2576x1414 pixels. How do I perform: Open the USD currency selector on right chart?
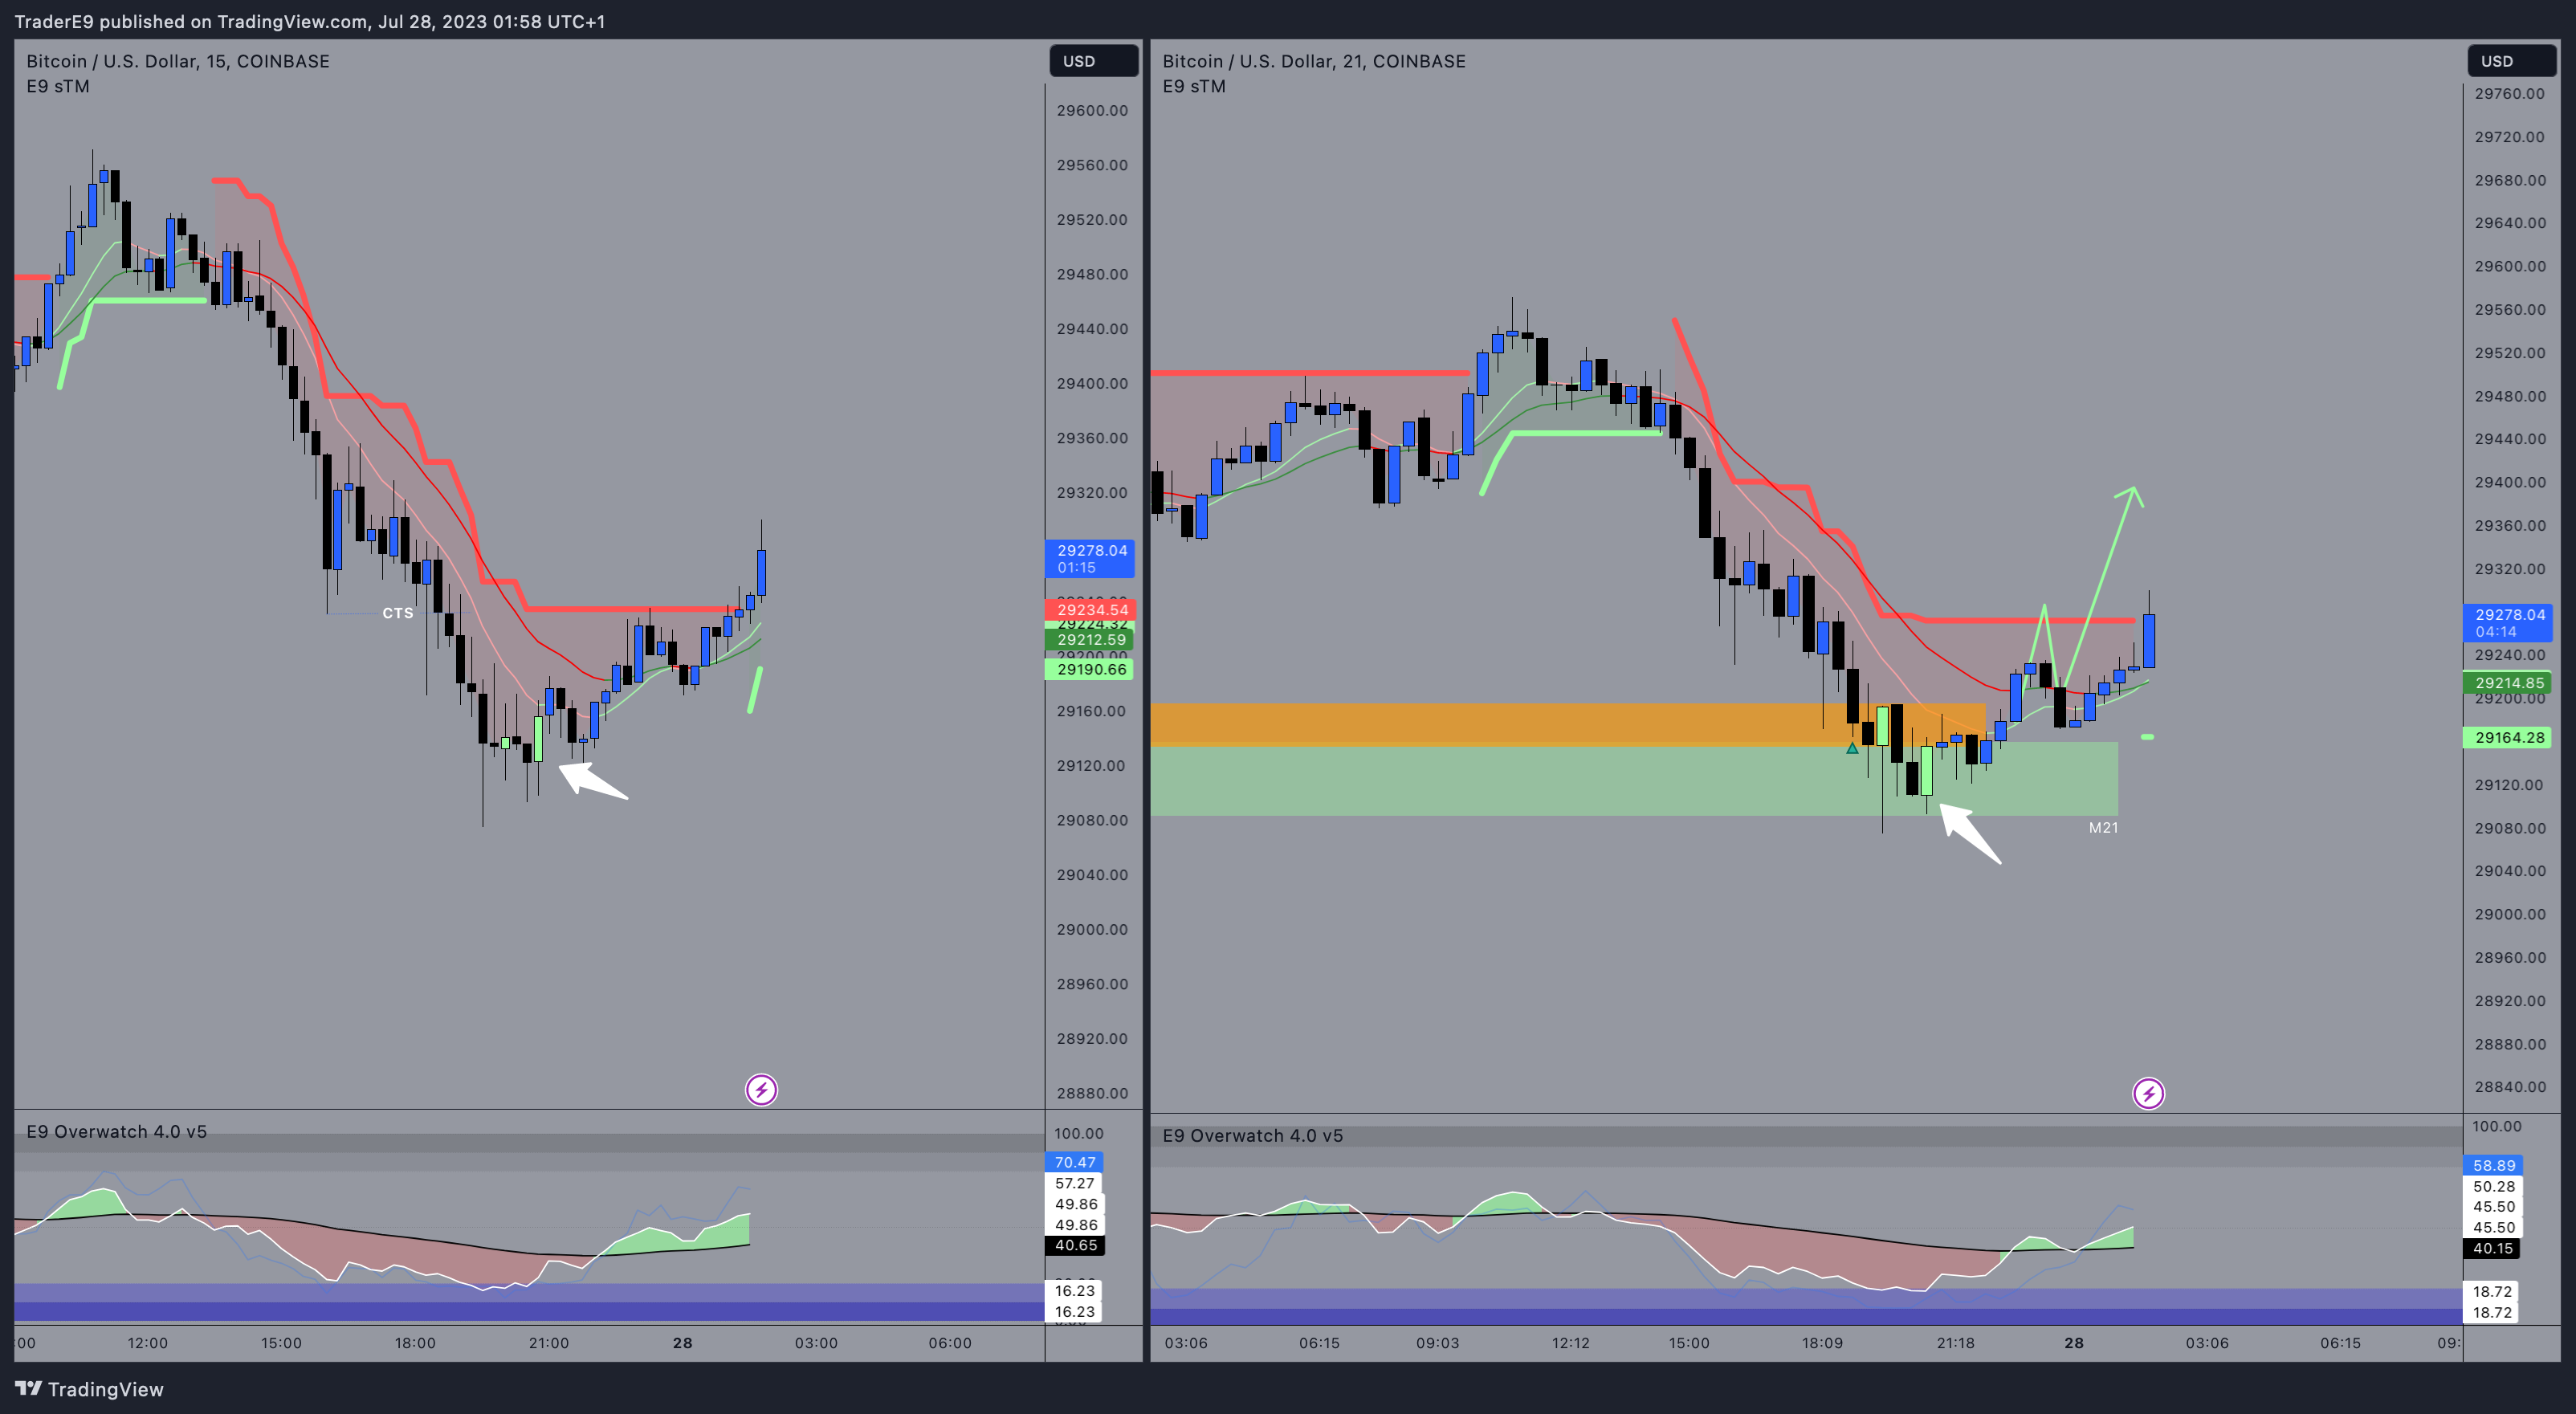2511,61
